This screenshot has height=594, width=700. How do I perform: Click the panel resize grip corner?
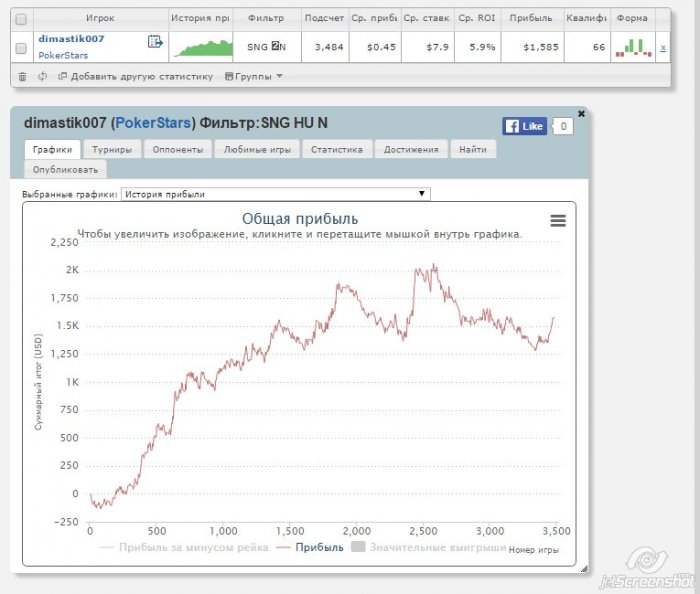[584, 569]
